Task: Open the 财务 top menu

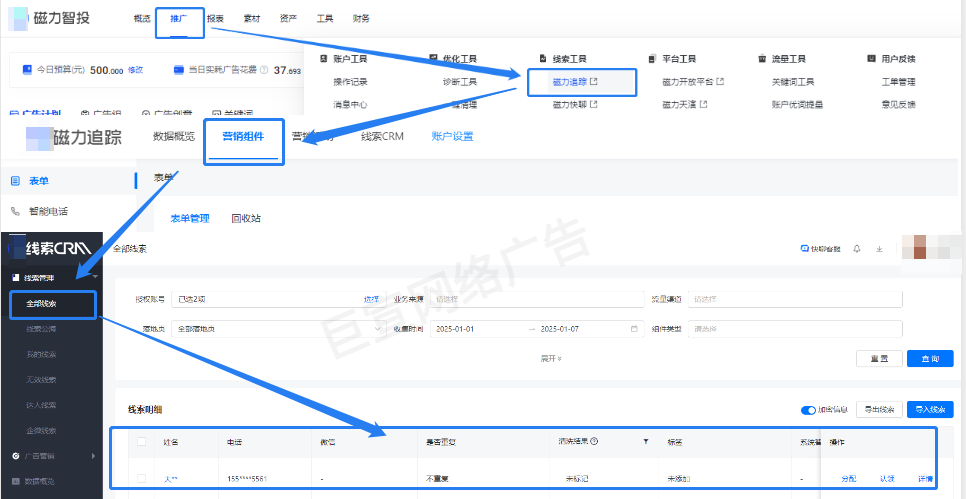Action: pyautogui.click(x=361, y=18)
